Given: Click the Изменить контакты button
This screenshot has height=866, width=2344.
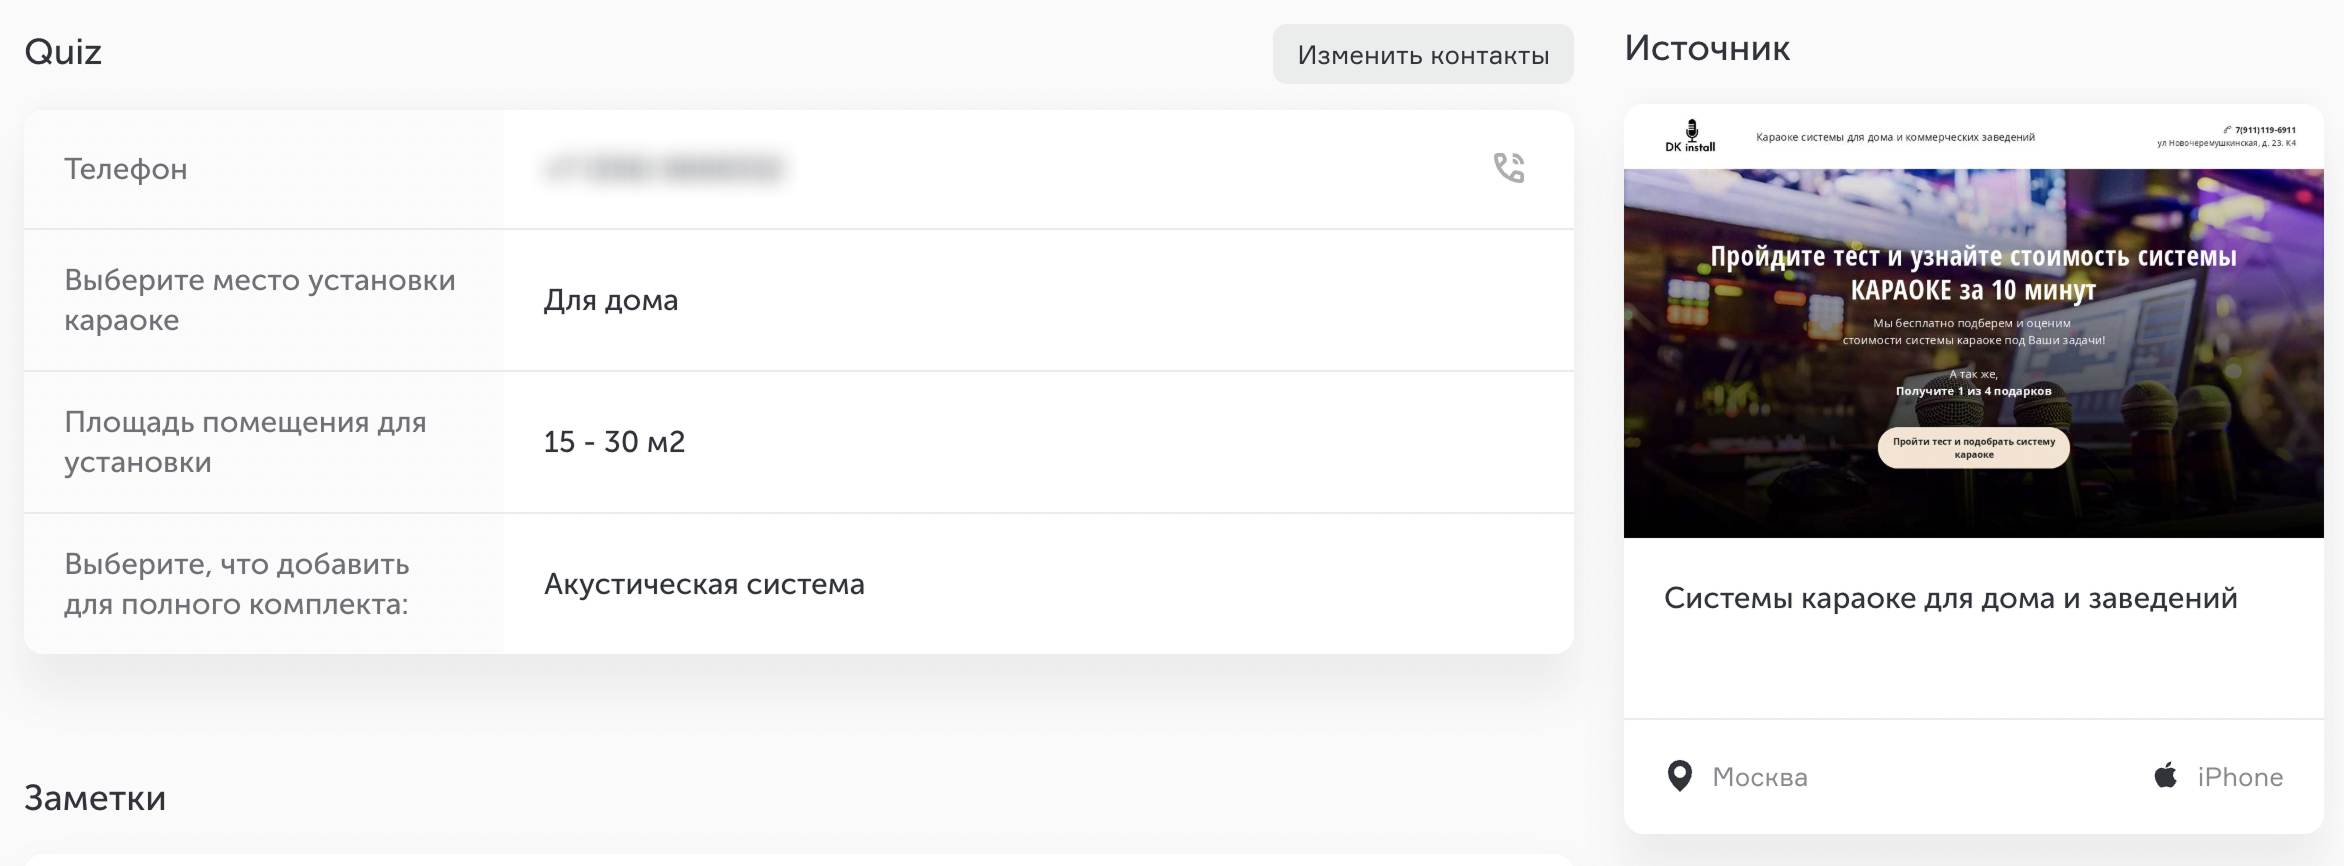Looking at the screenshot, I should coord(1423,54).
